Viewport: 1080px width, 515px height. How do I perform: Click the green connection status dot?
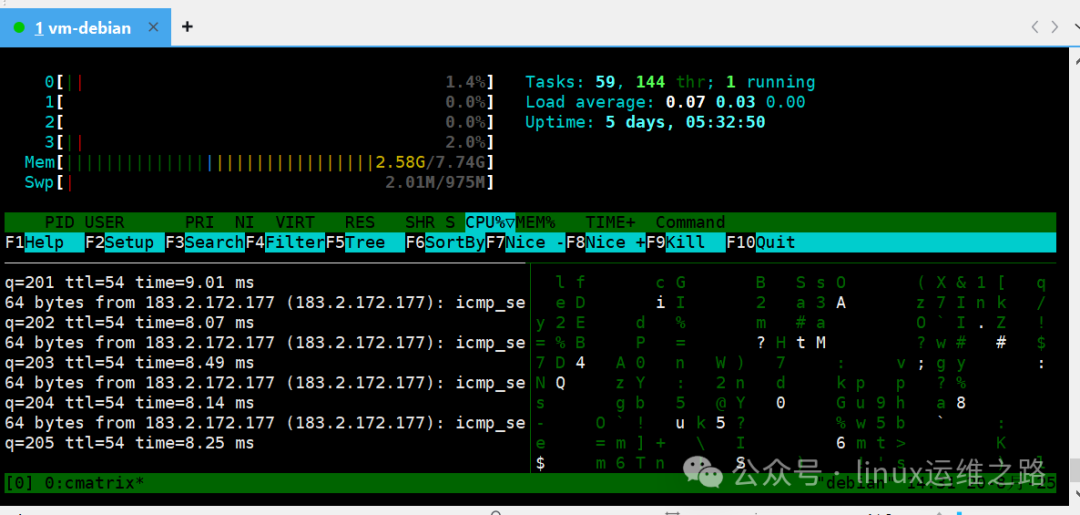19,28
